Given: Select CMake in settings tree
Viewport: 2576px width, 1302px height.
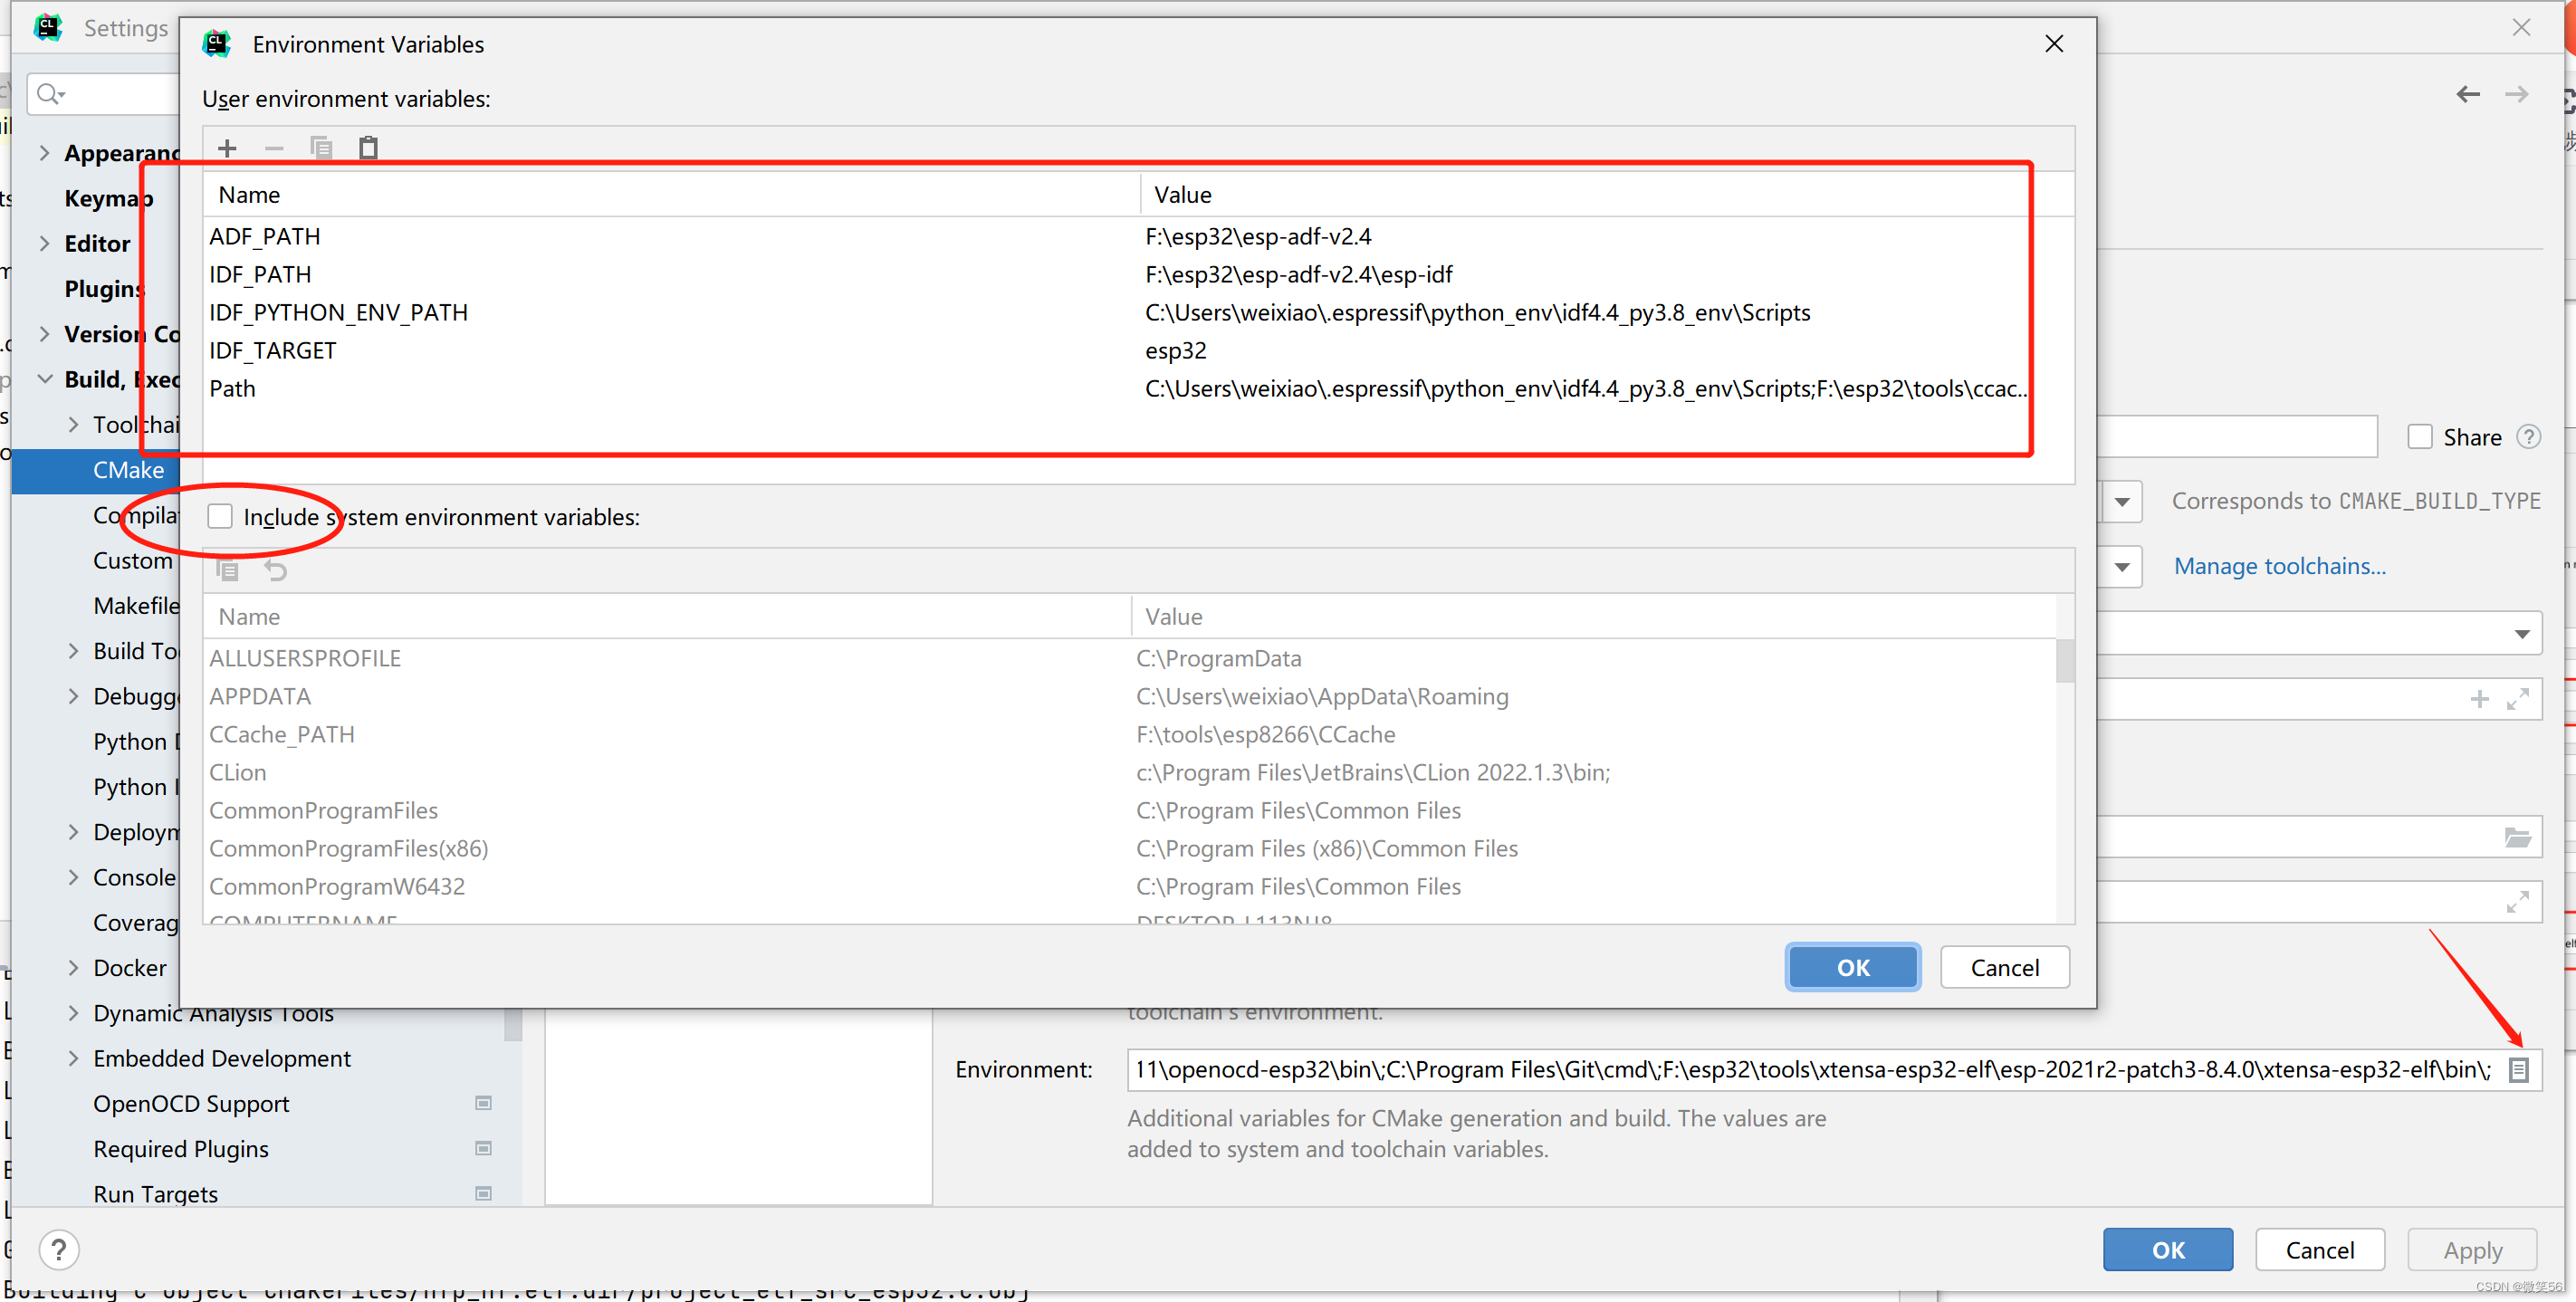Looking at the screenshot, I should (x=128, y=470).
